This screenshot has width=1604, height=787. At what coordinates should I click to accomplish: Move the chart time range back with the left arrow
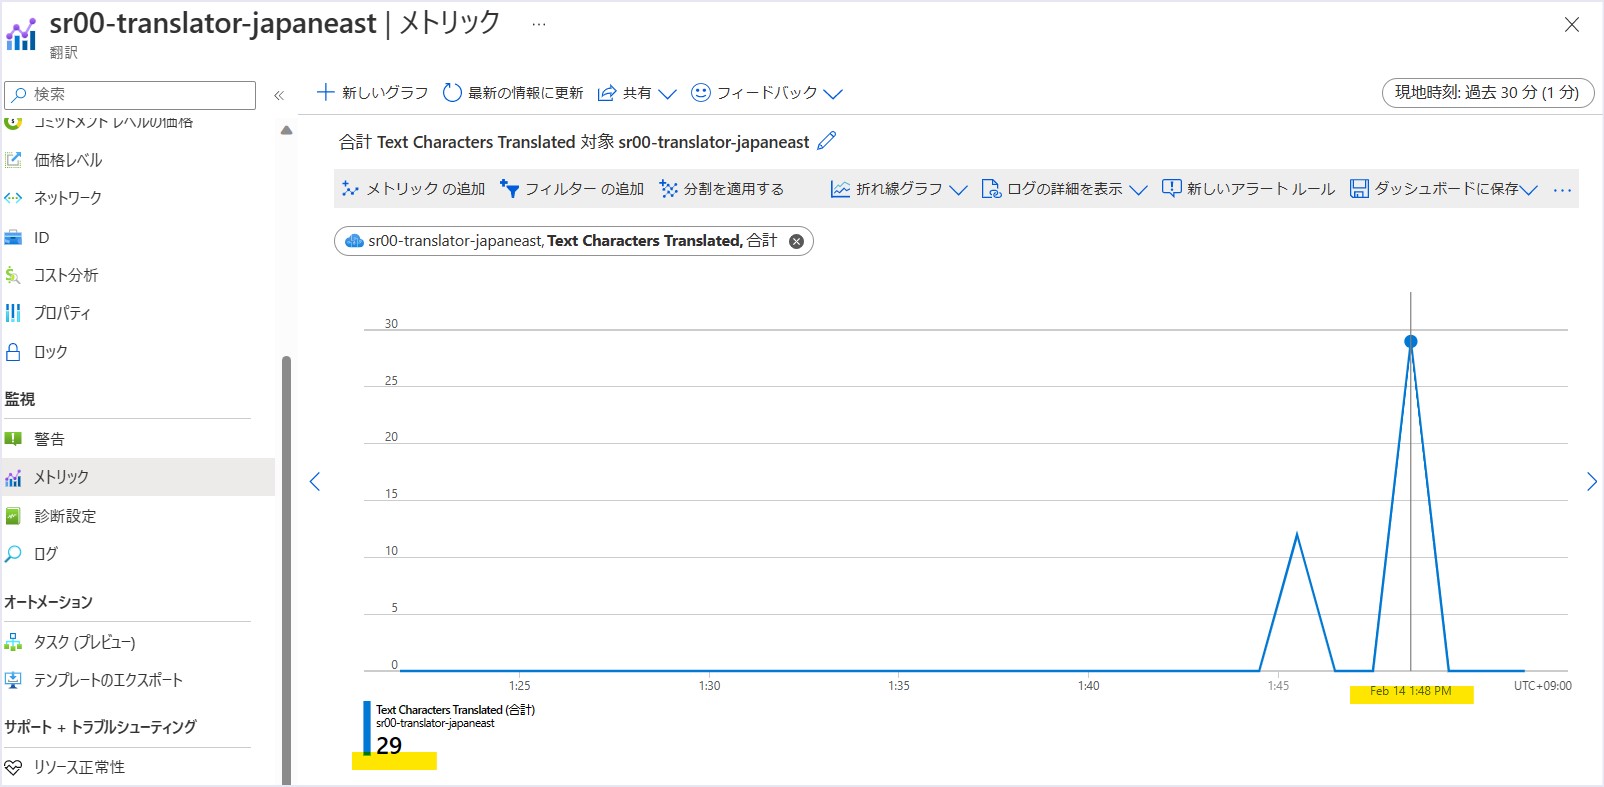(315, 482)
